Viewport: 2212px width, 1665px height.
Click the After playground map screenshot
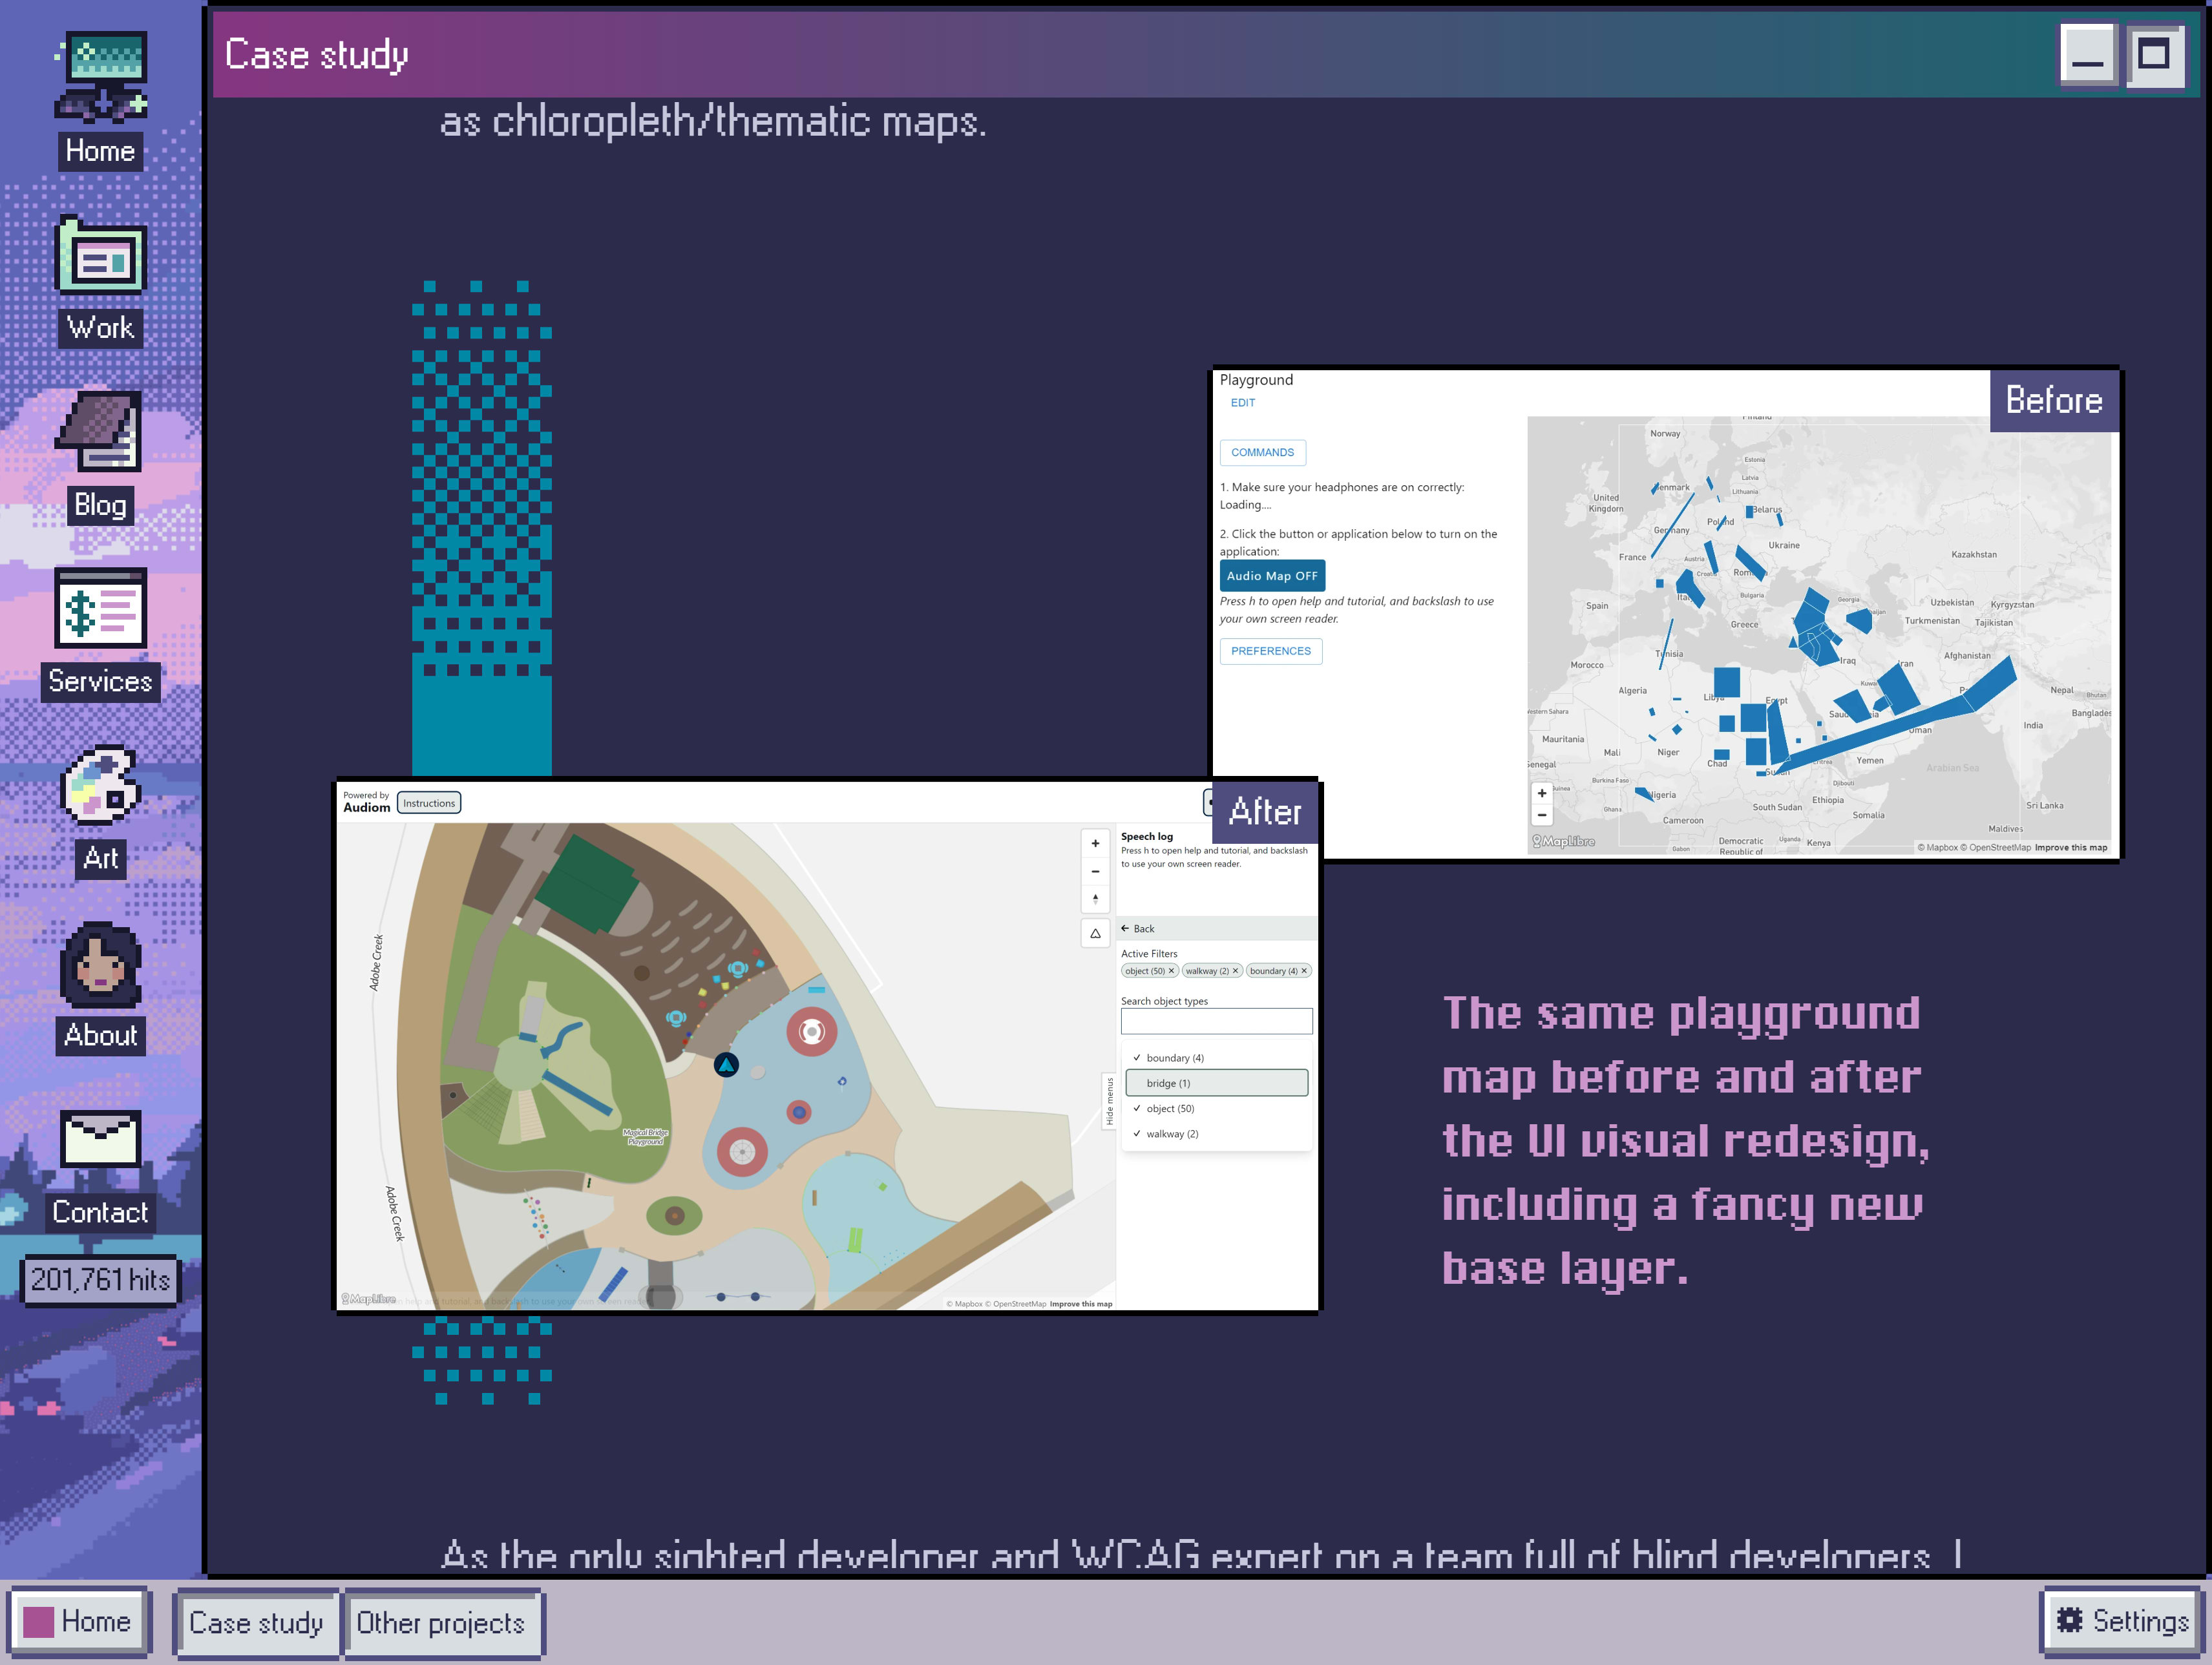coord(826,1045)
